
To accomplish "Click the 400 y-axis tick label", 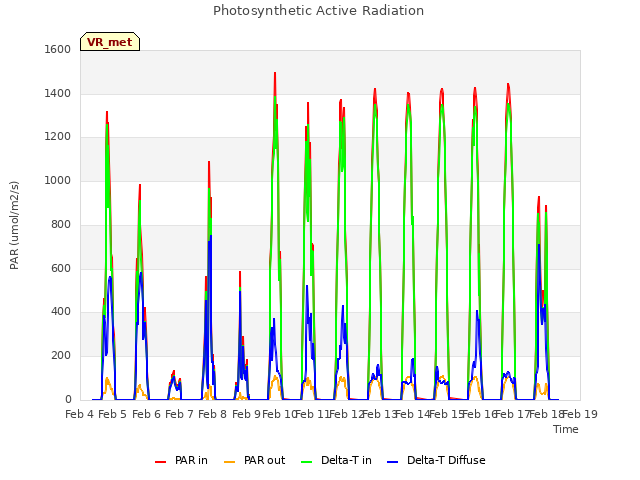I will tap(61, 312).
